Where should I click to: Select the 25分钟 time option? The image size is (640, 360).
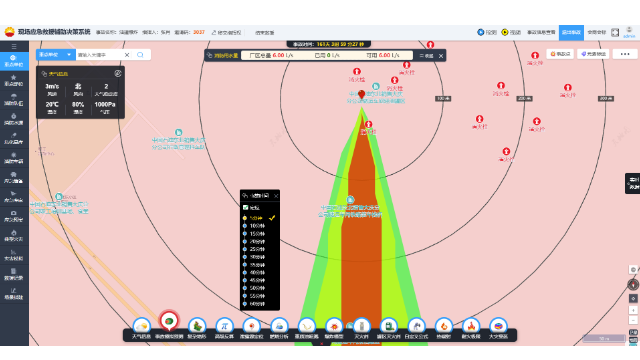pyautogui.click(x=256, y=249)
